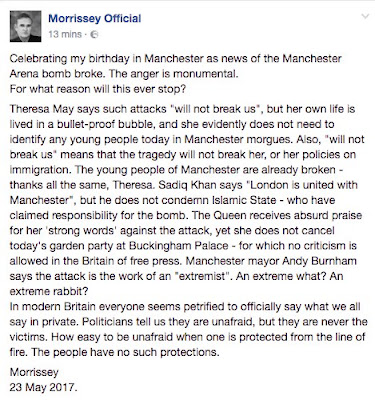Click the public globe privacy icon
This screenshot has width=375, height=400.
95,34
